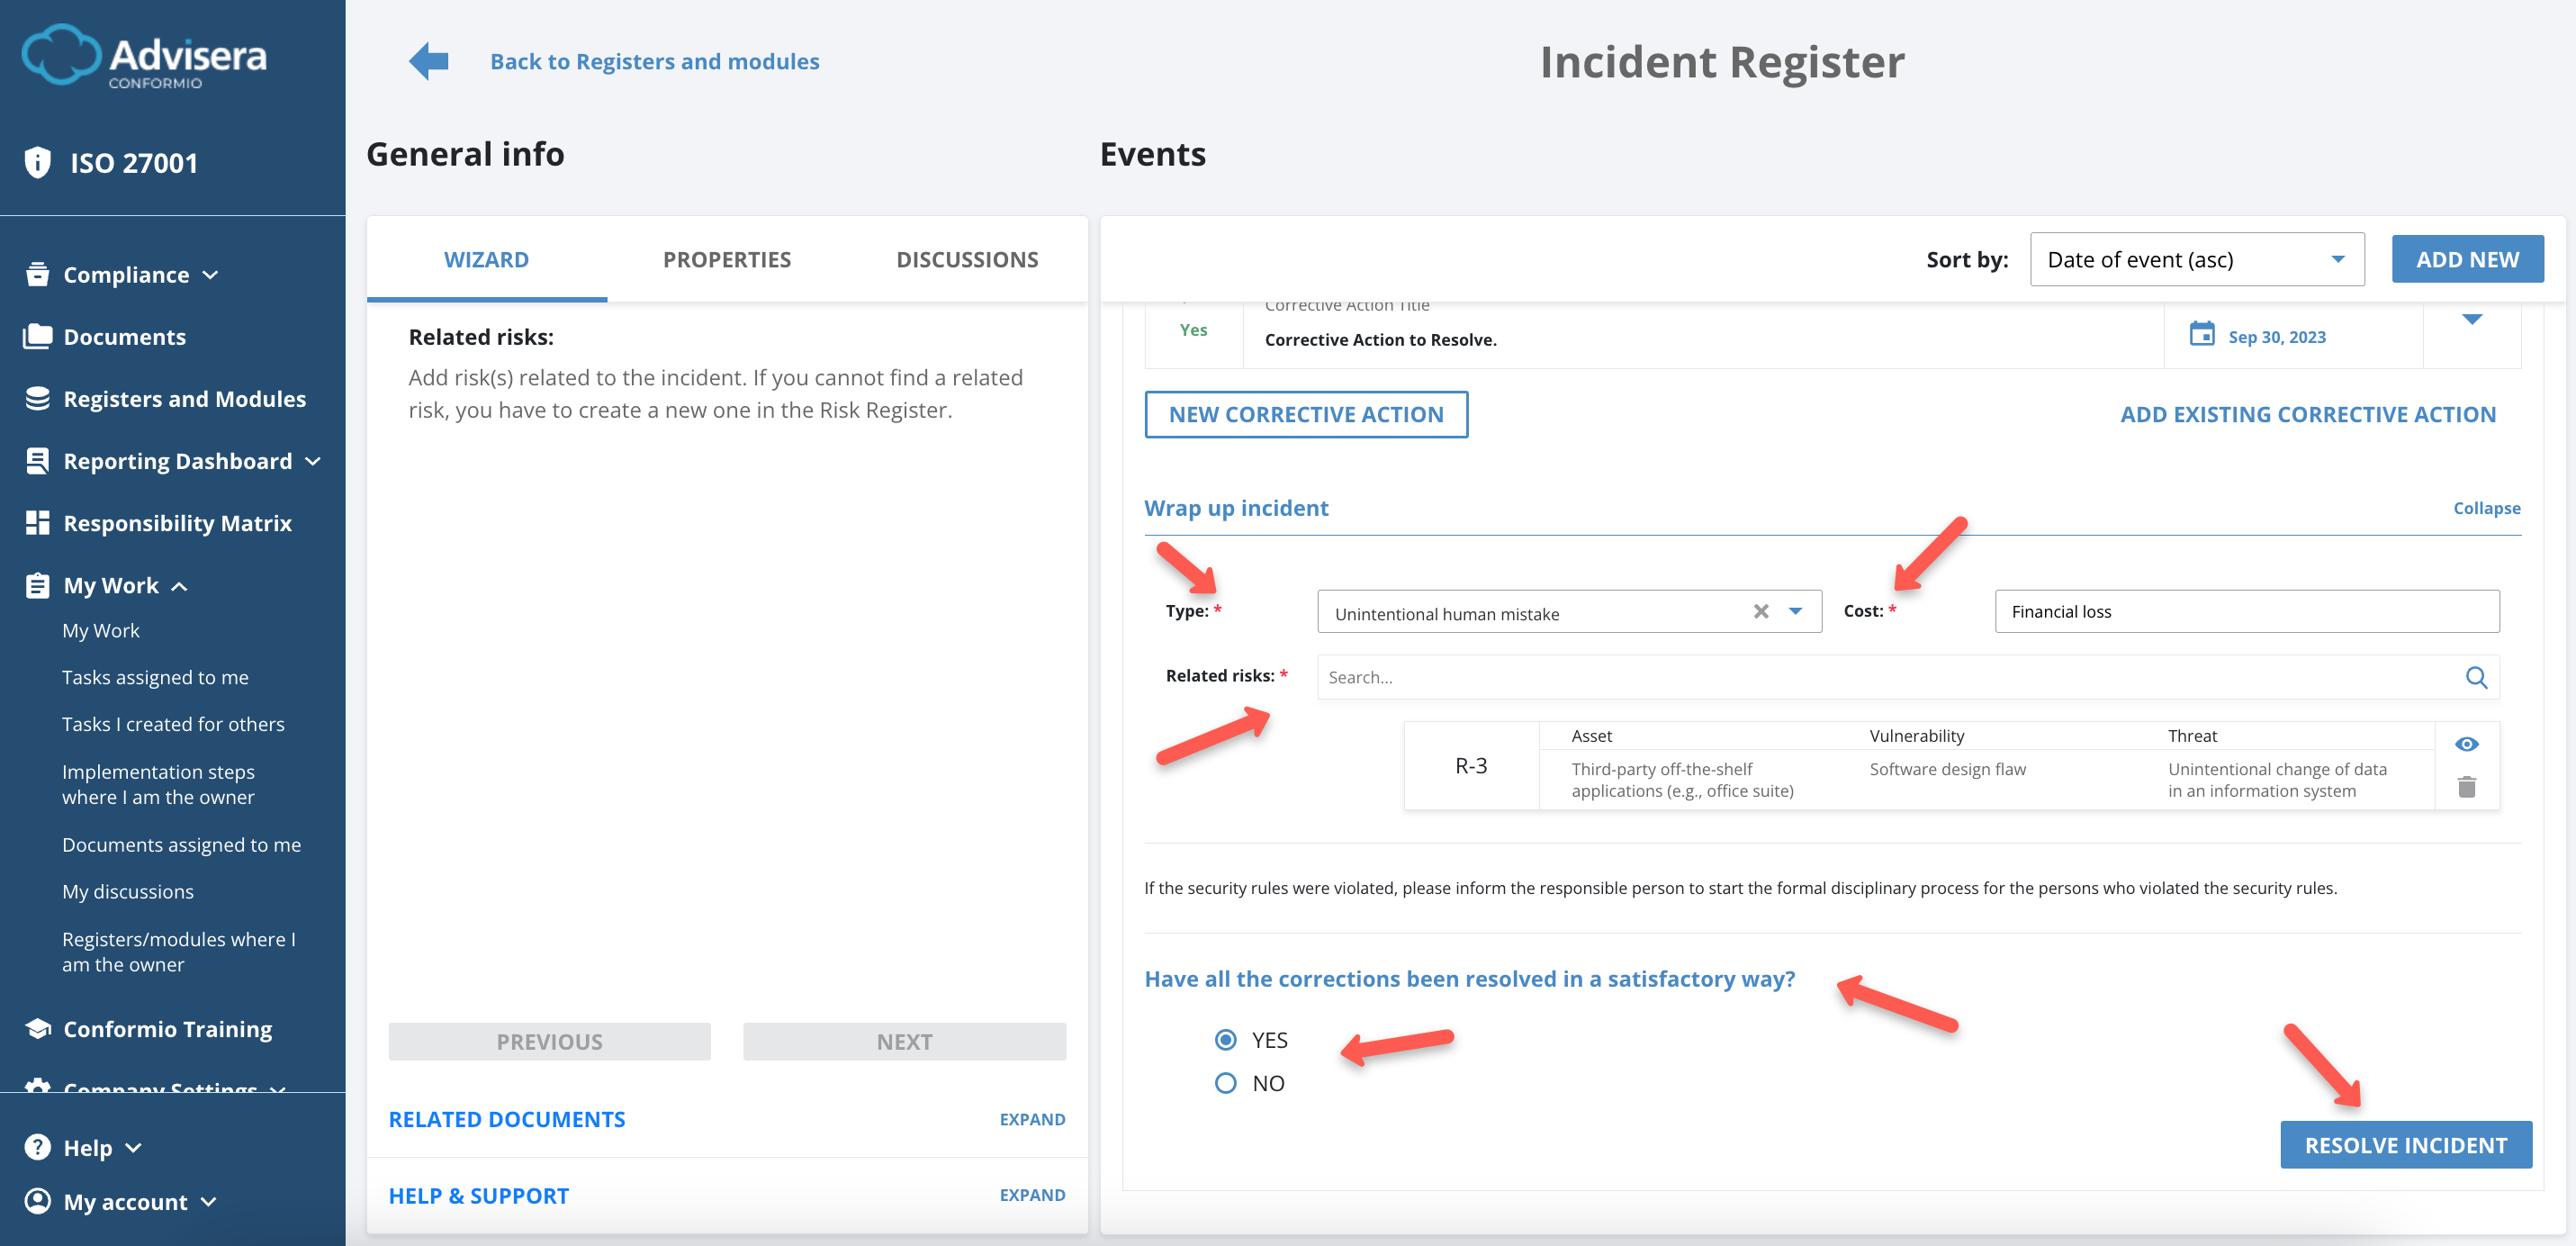Screen dimensions: 2576x1246
Task: Open the Documents section from sidebar
Action: tap(125, 337)
